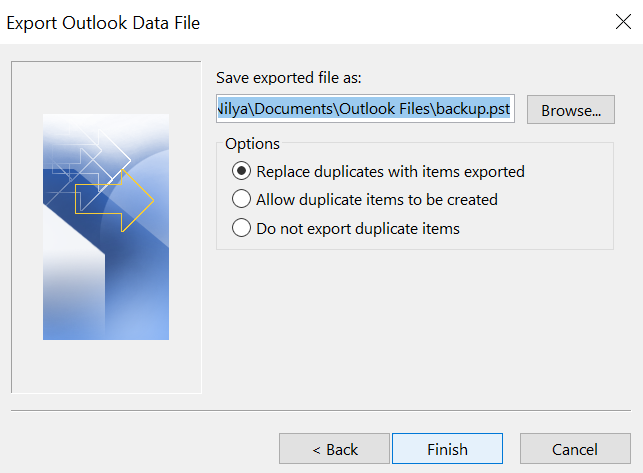
Task: Click the blue wizard illustration image
Action: (x=106, y=227)
